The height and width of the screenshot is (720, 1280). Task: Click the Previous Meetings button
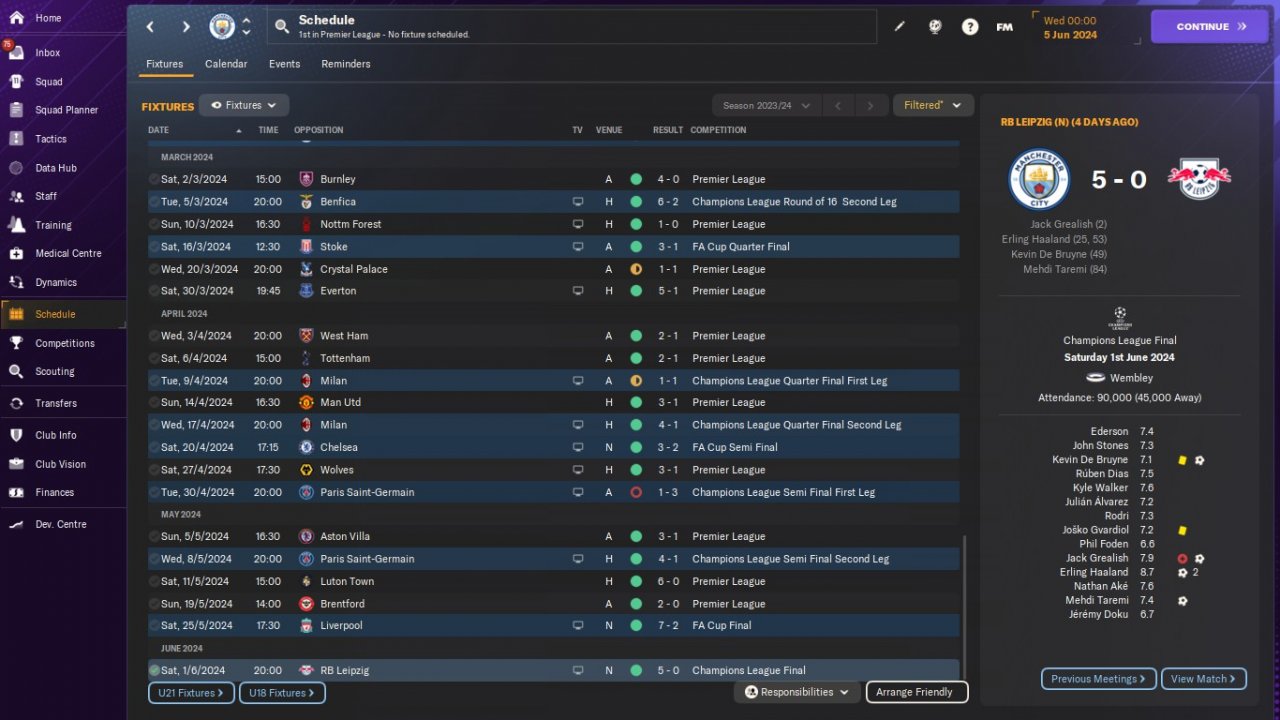(x=1098, y=679)
